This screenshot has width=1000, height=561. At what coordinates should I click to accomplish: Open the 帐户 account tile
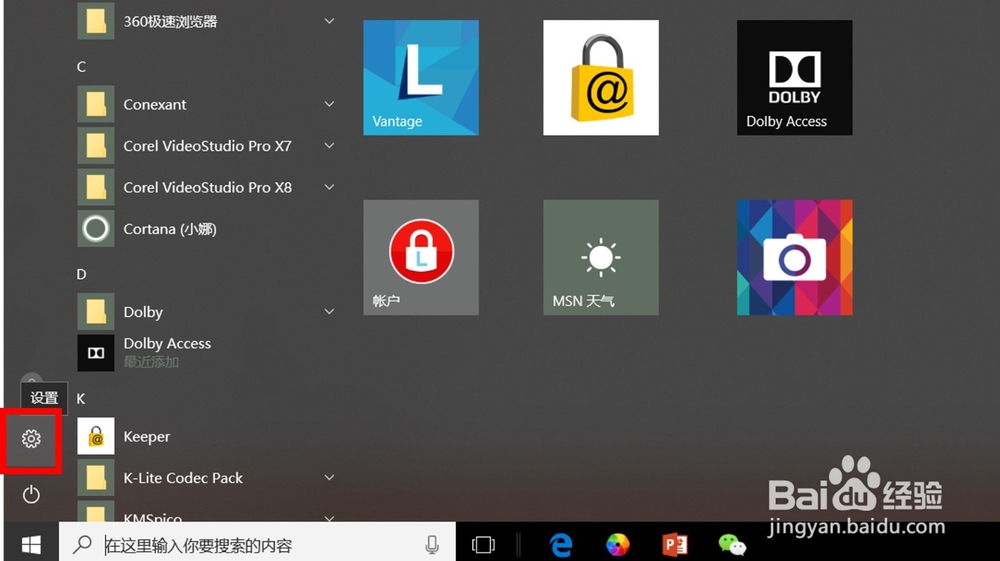click(x=421, y=258)
